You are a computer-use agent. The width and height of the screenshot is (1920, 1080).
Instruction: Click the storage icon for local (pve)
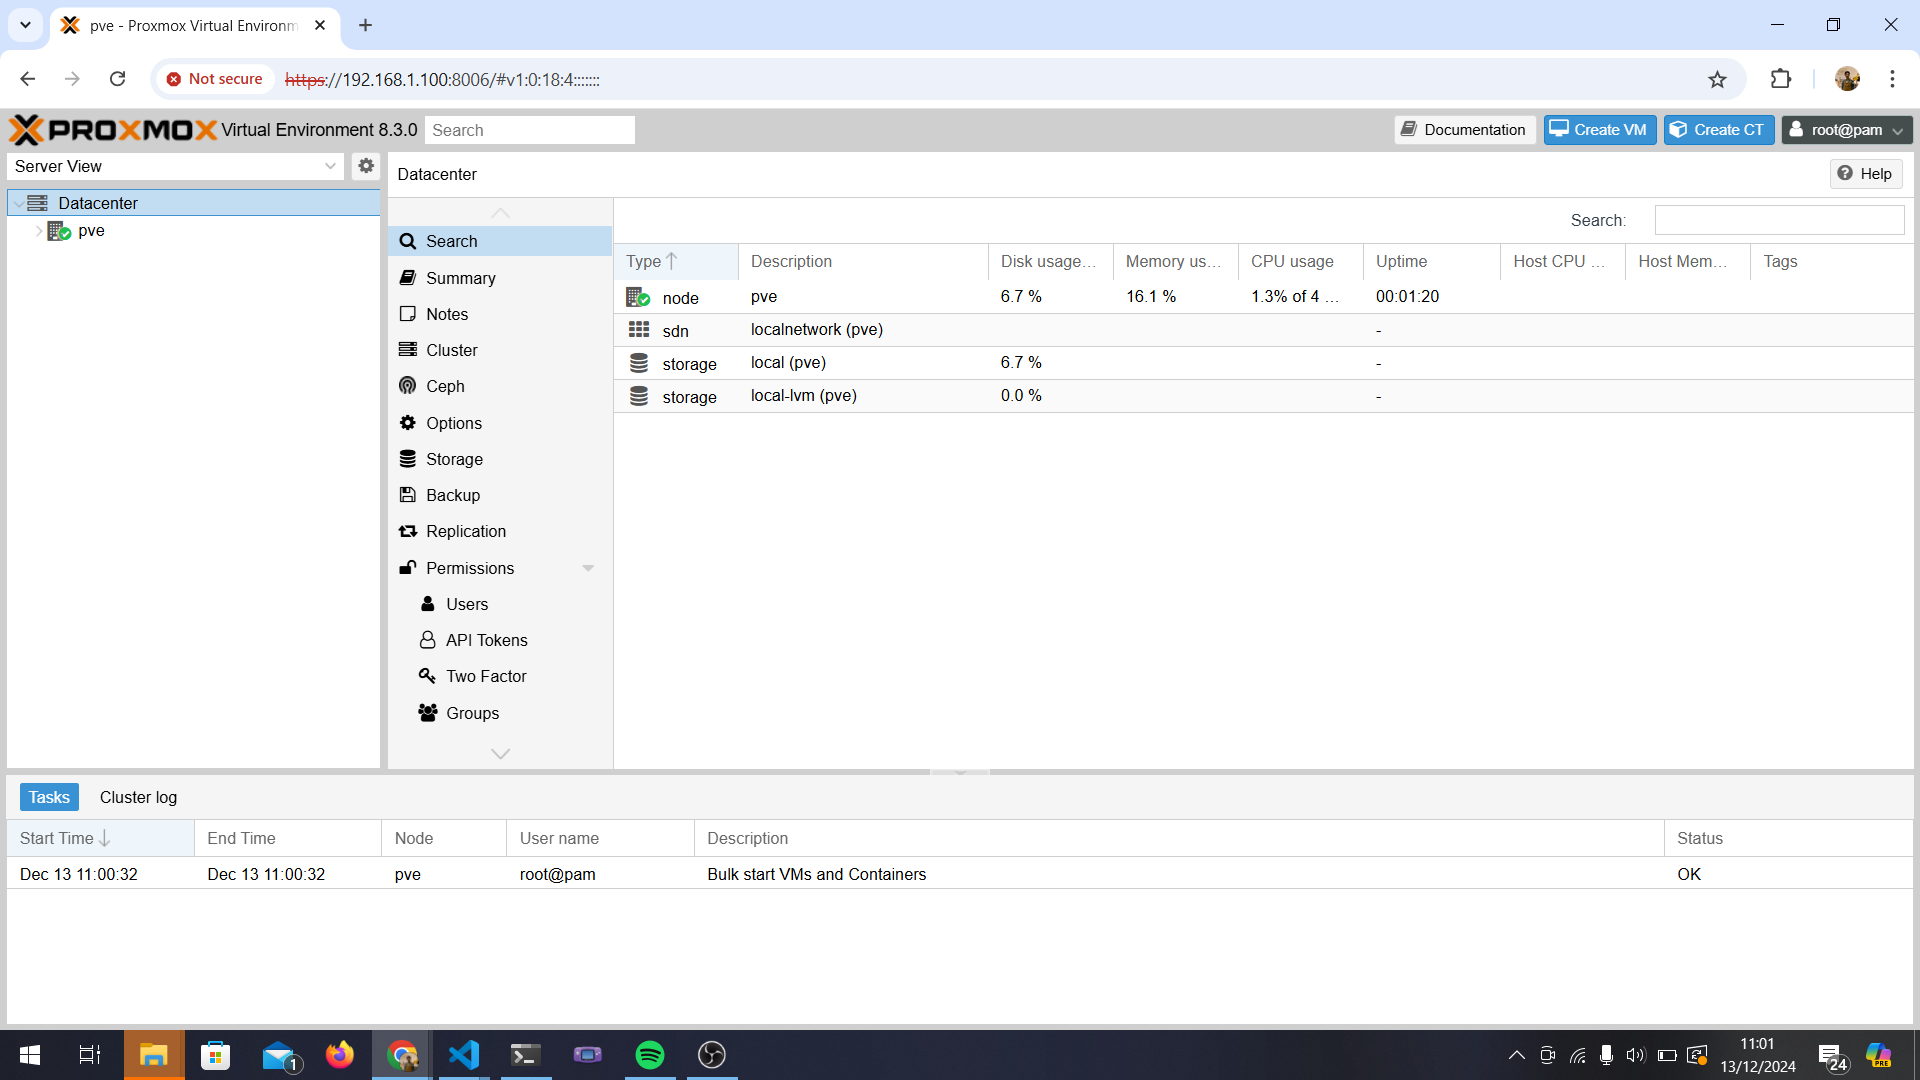click(639, 363)
